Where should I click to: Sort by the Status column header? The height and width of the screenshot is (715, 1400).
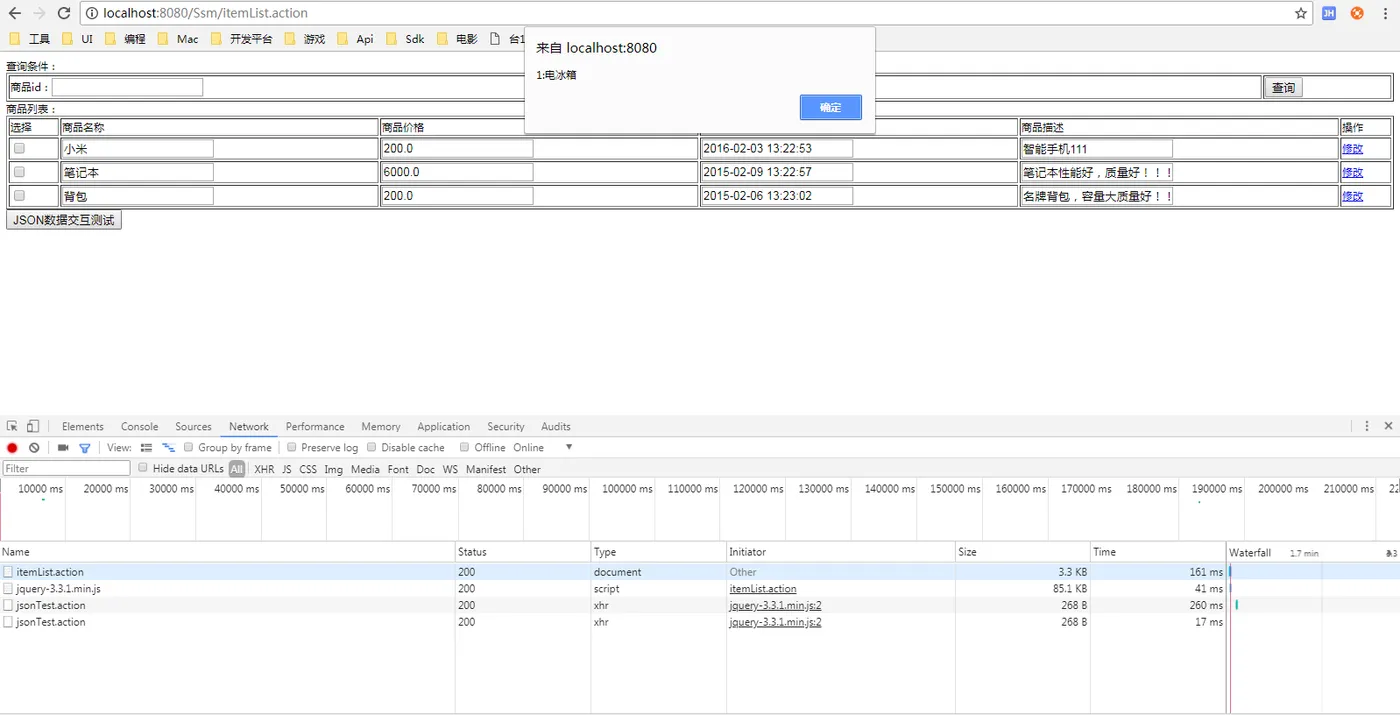[x=522, y=552]
